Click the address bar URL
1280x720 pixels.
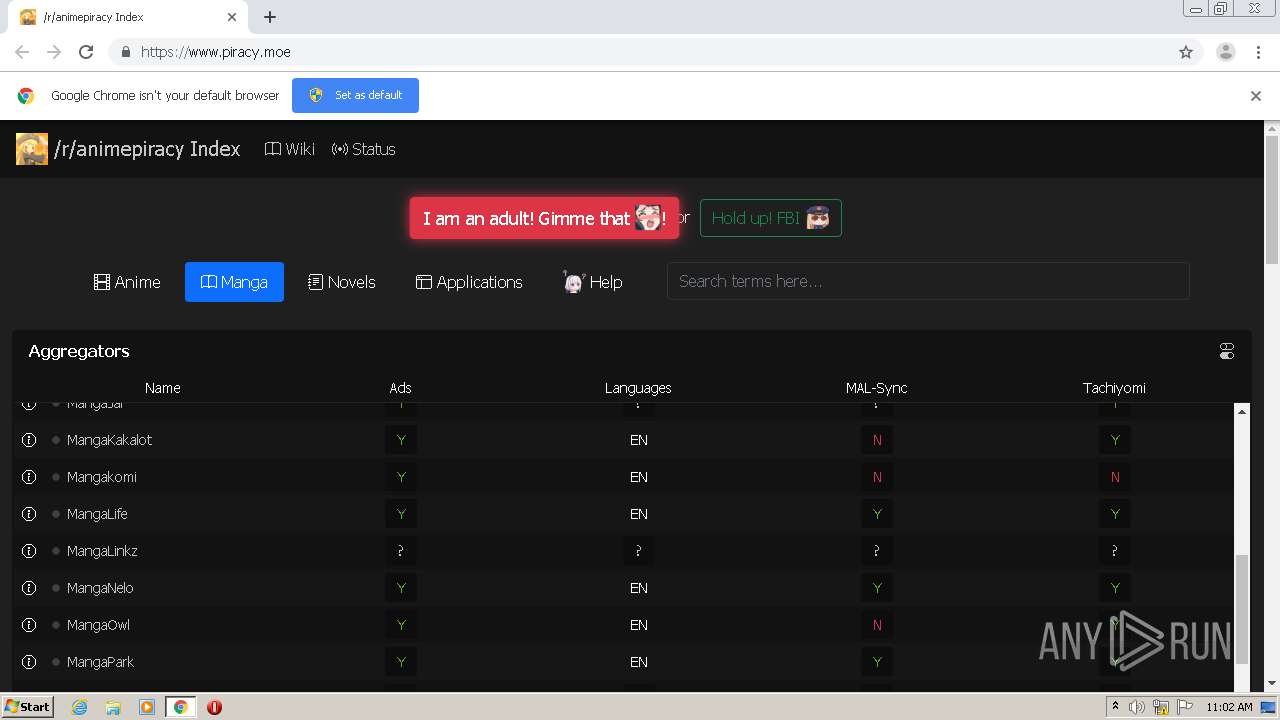pyautogui.click(x=216, y=52)
